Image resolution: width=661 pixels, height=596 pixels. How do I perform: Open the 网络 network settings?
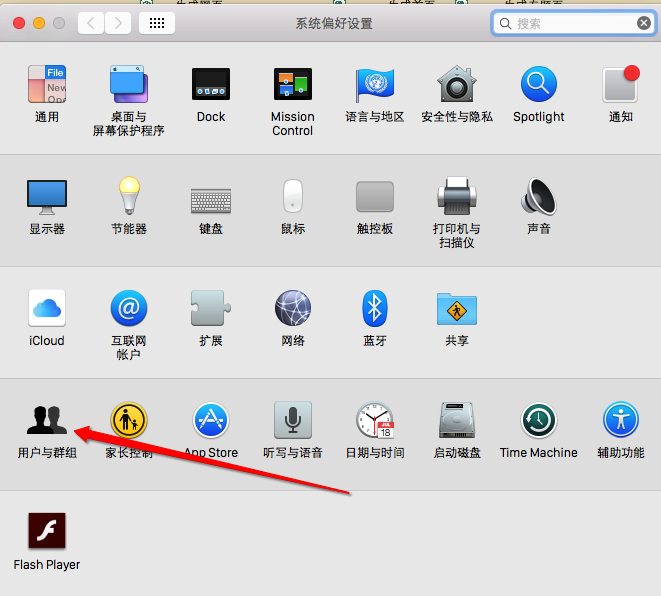(293, 309)
